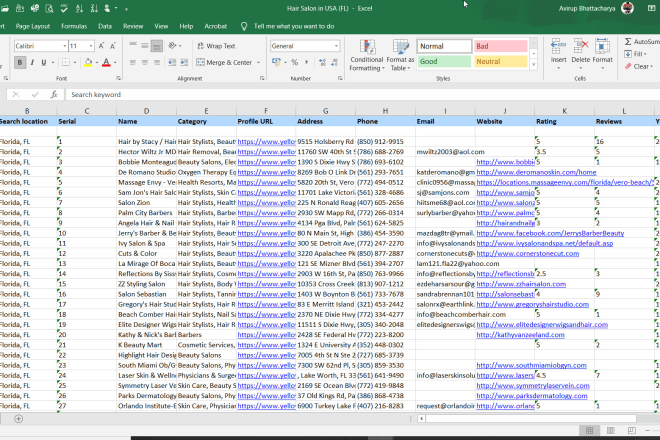This screenshot has width=660, height=440.
Task: Click the Increase Indent icon
Action: (184, 62)
